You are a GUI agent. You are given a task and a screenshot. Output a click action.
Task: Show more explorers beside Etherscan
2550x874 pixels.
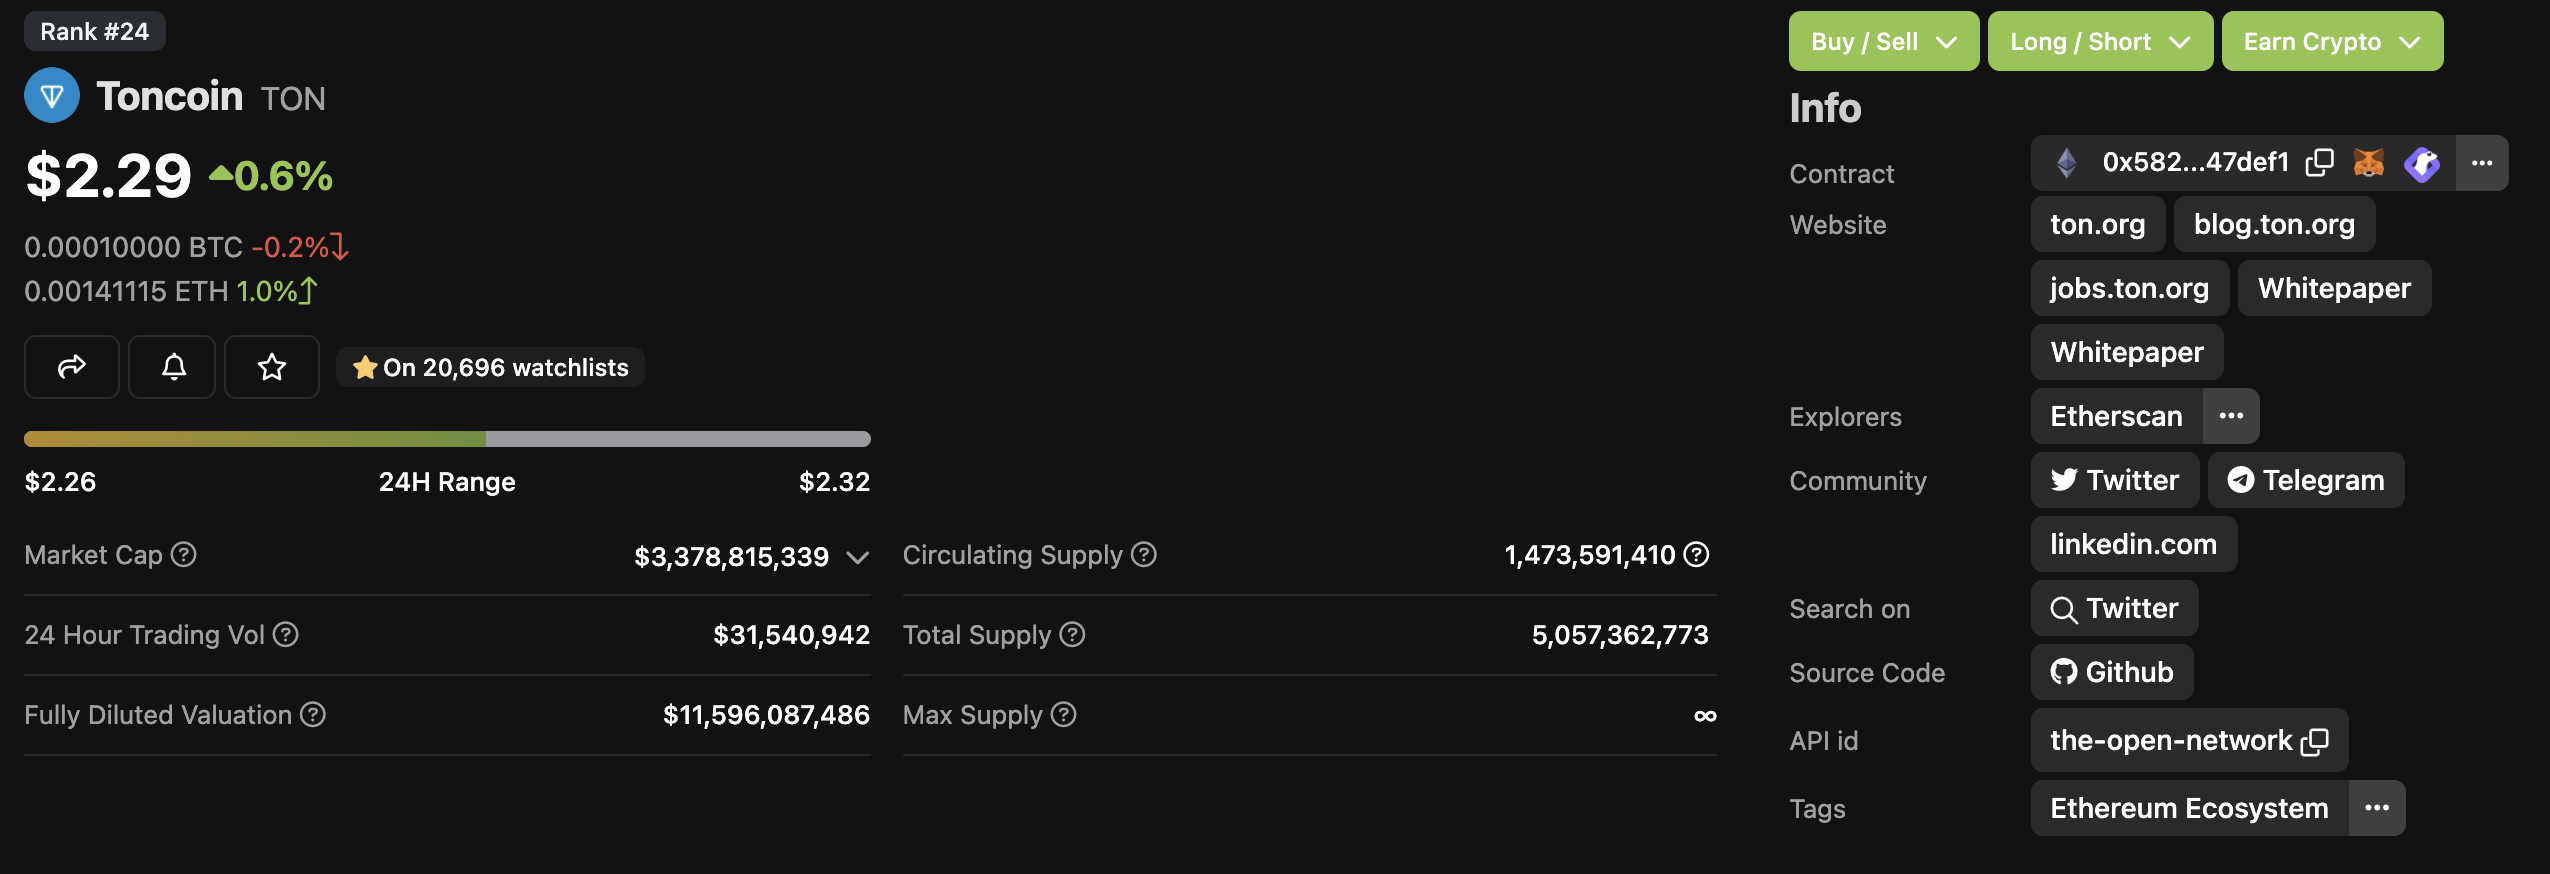coord(2231,416)
